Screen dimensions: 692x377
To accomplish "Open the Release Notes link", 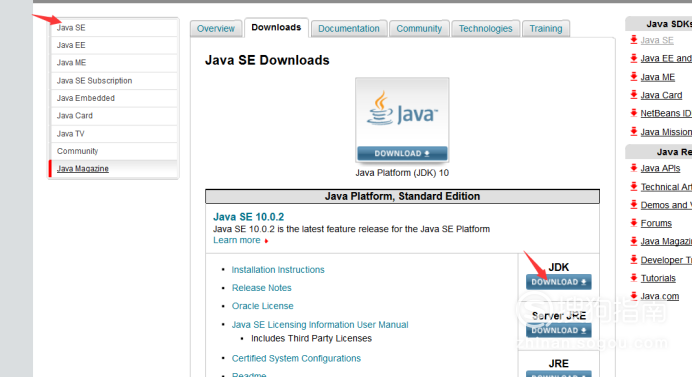I will click(x=262, y=288).
